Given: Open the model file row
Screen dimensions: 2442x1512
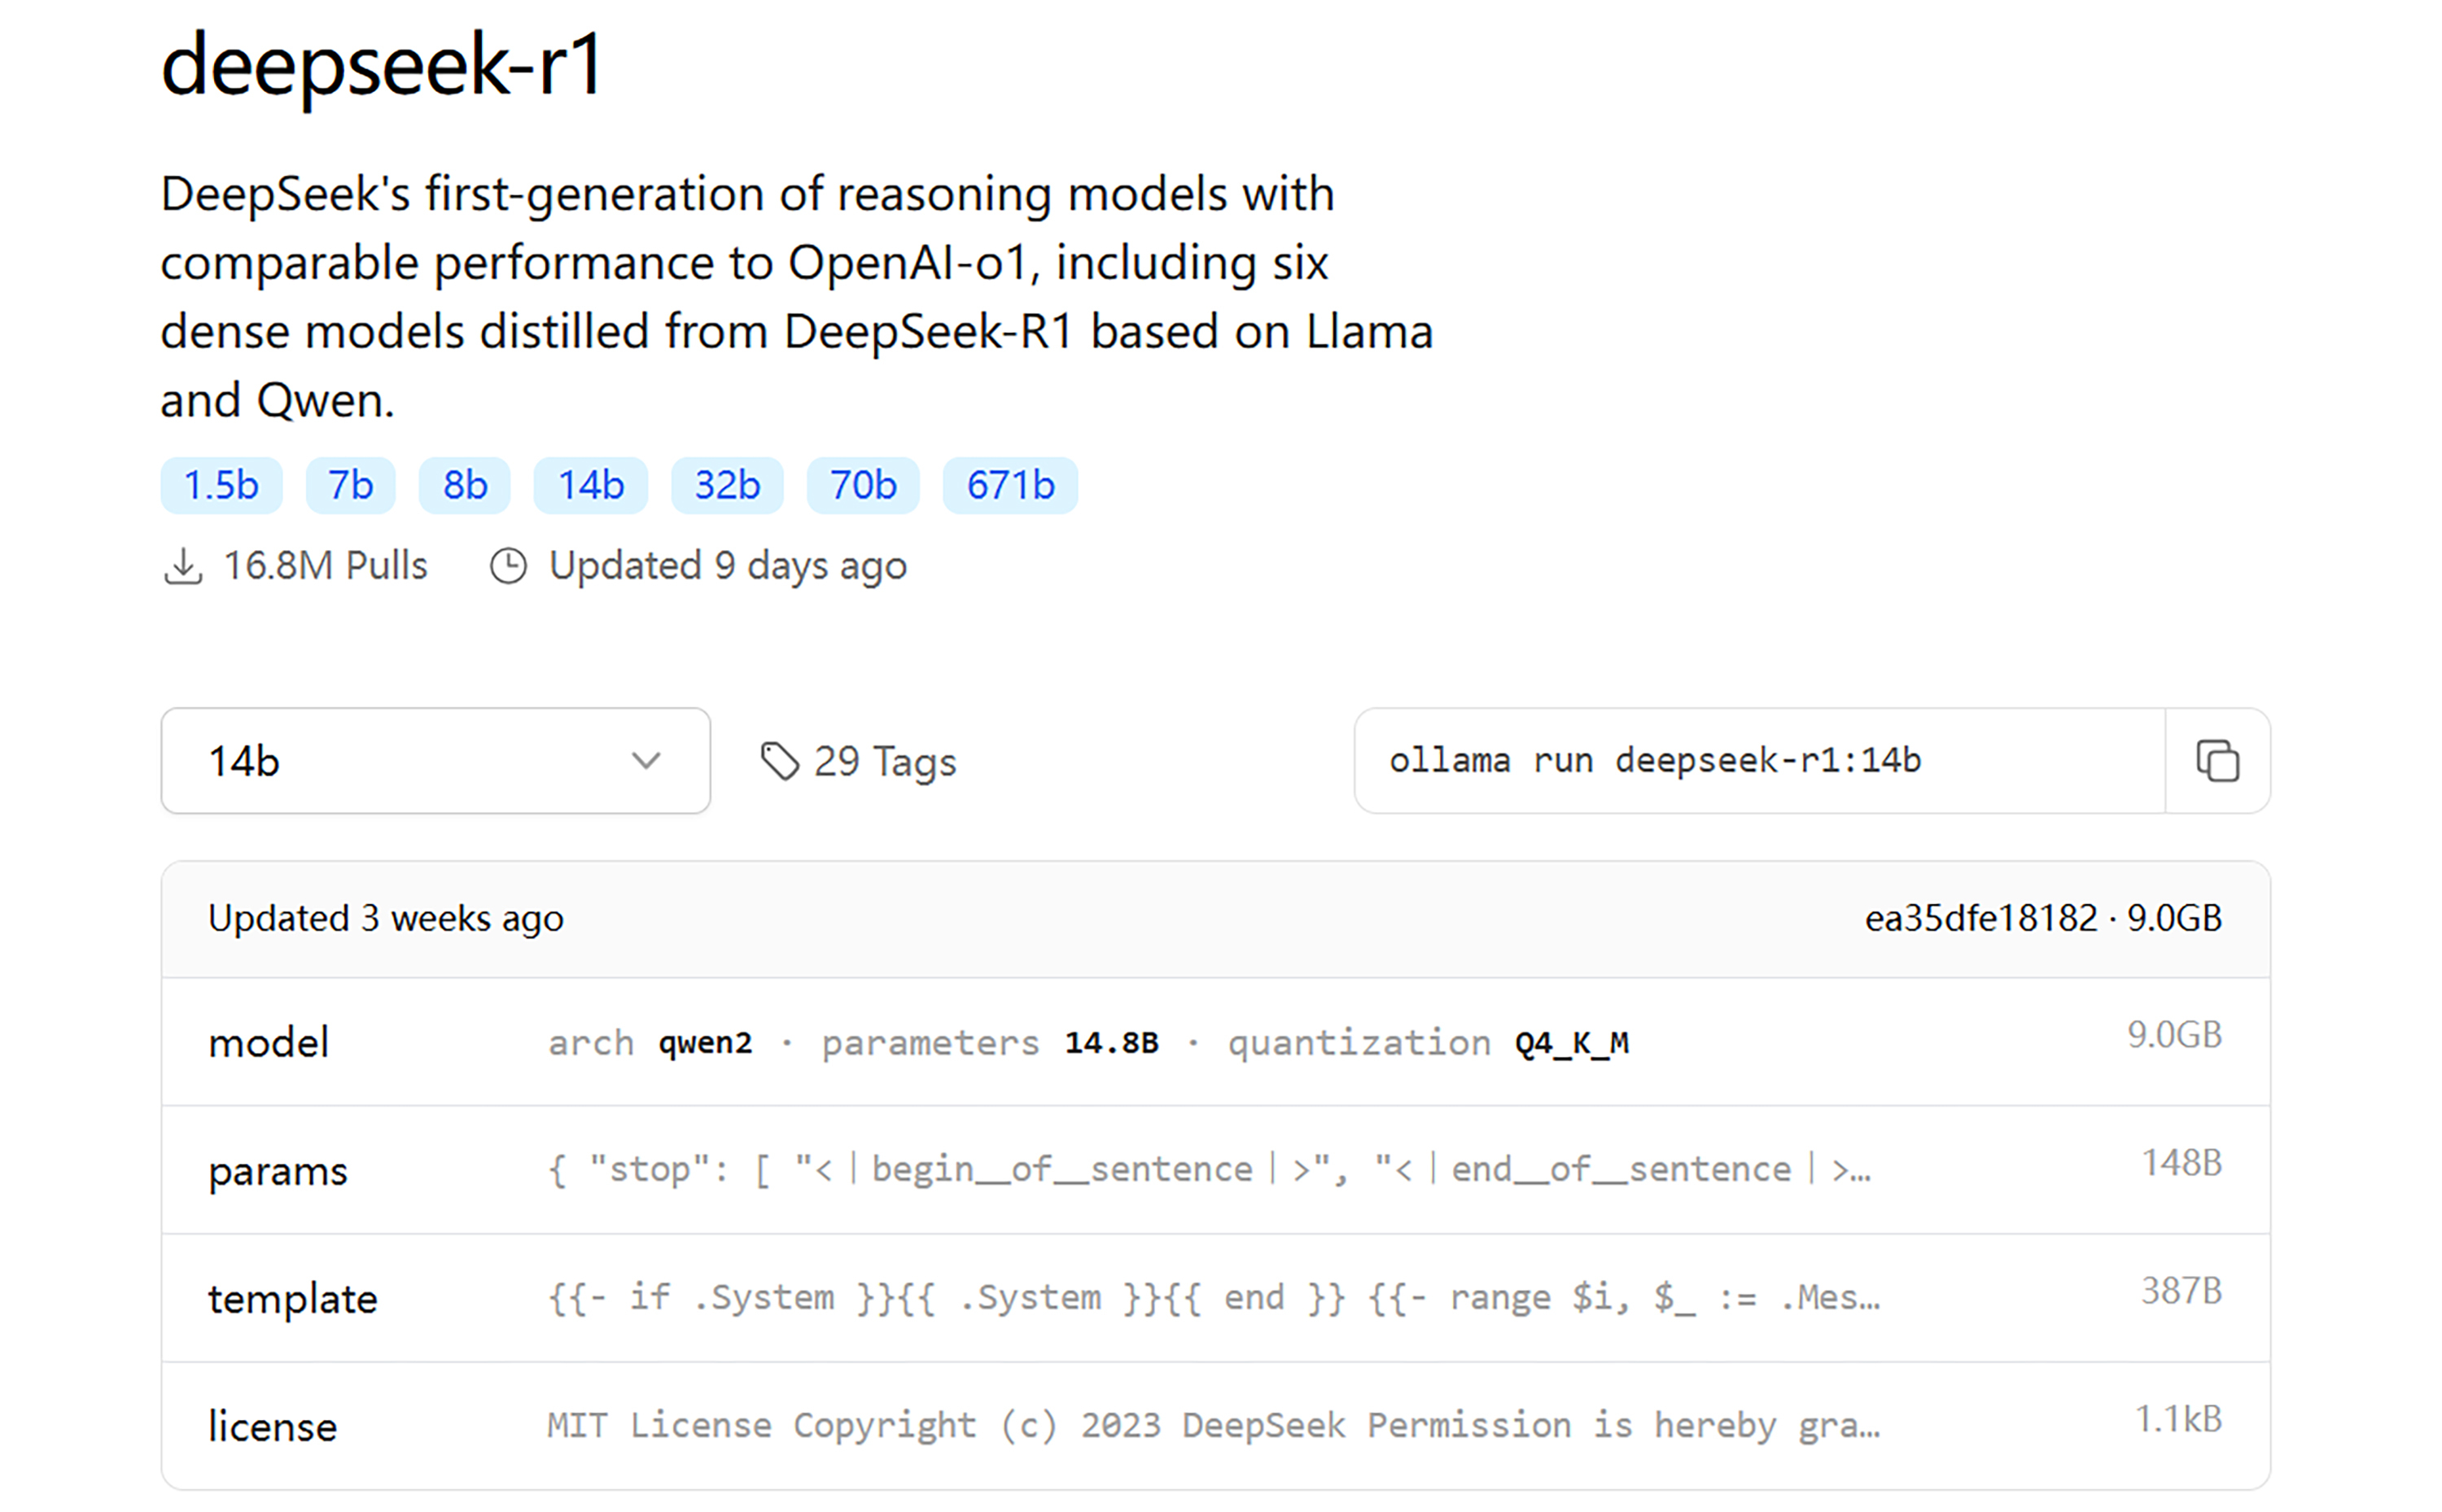Looking at the screenshot, I should 1215,1042.
